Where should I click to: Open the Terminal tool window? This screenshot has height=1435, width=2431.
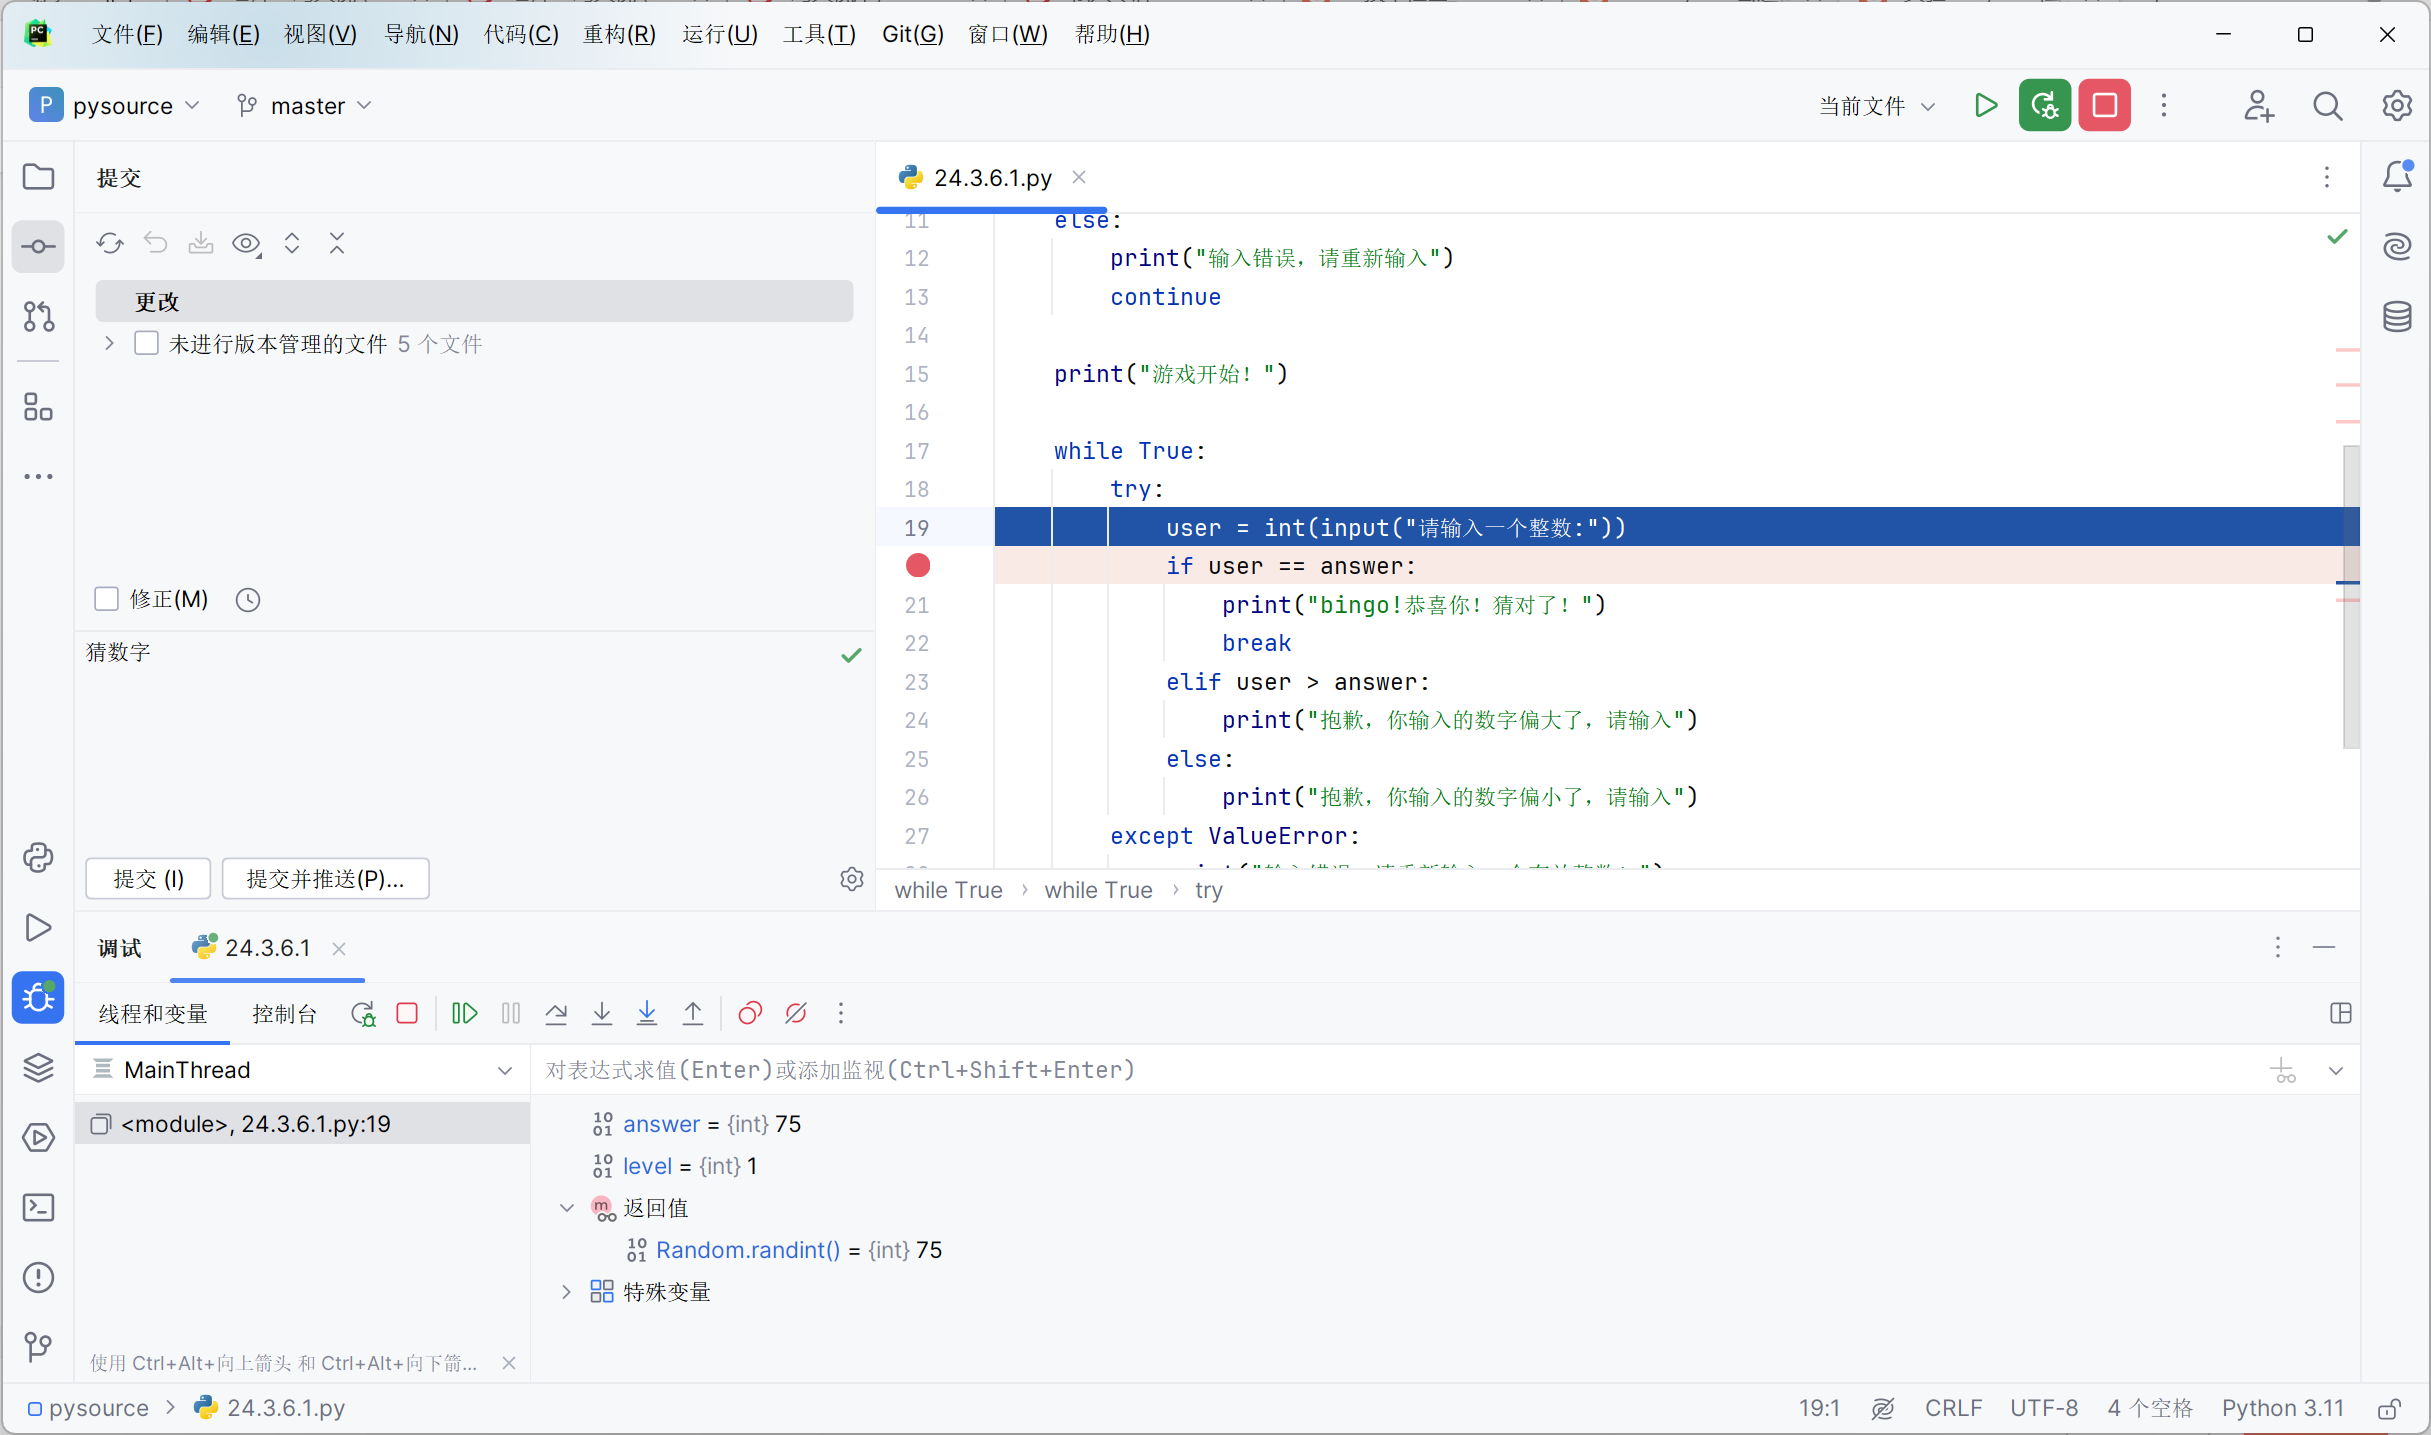[38, 1207]
